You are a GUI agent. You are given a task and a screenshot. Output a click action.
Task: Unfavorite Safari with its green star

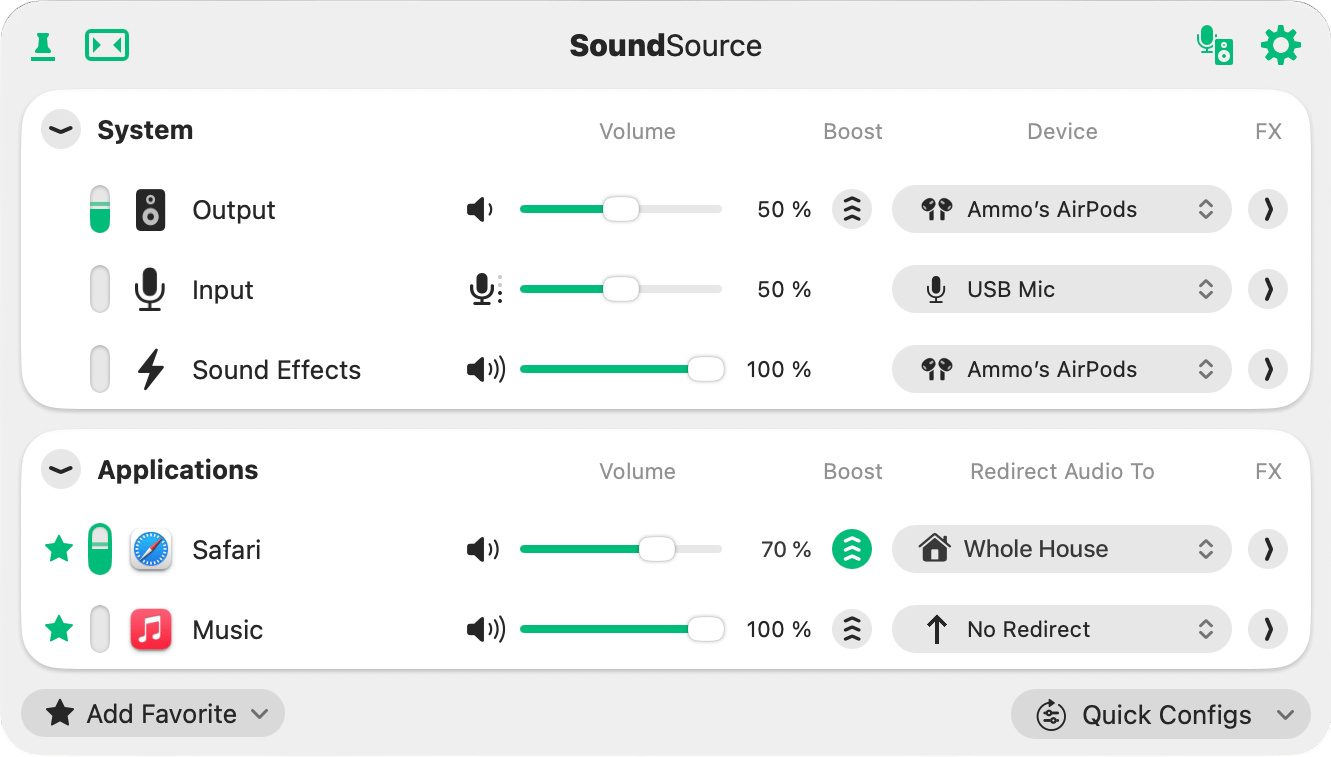point(59,549)
